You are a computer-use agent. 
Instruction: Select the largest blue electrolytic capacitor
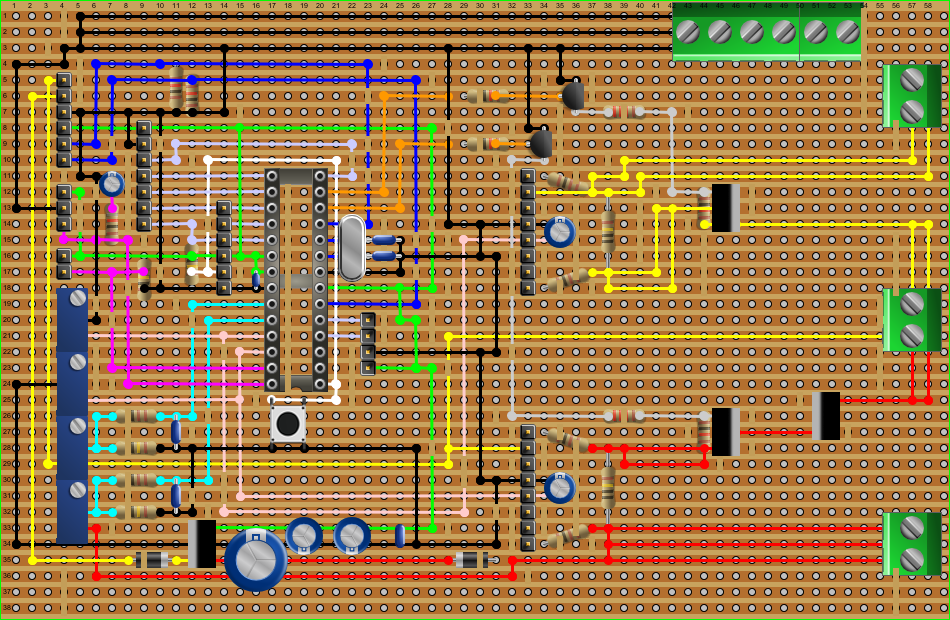[x=255, y=559]
